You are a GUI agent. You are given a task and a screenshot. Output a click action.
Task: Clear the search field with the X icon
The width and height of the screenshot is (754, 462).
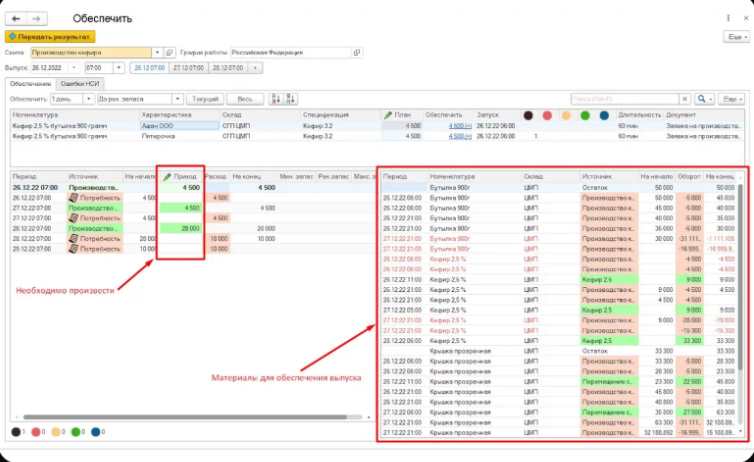(x=684, y=99)
